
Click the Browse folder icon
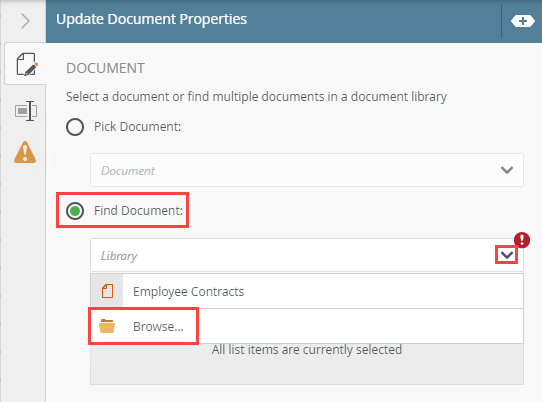click(x=107, y=326)
